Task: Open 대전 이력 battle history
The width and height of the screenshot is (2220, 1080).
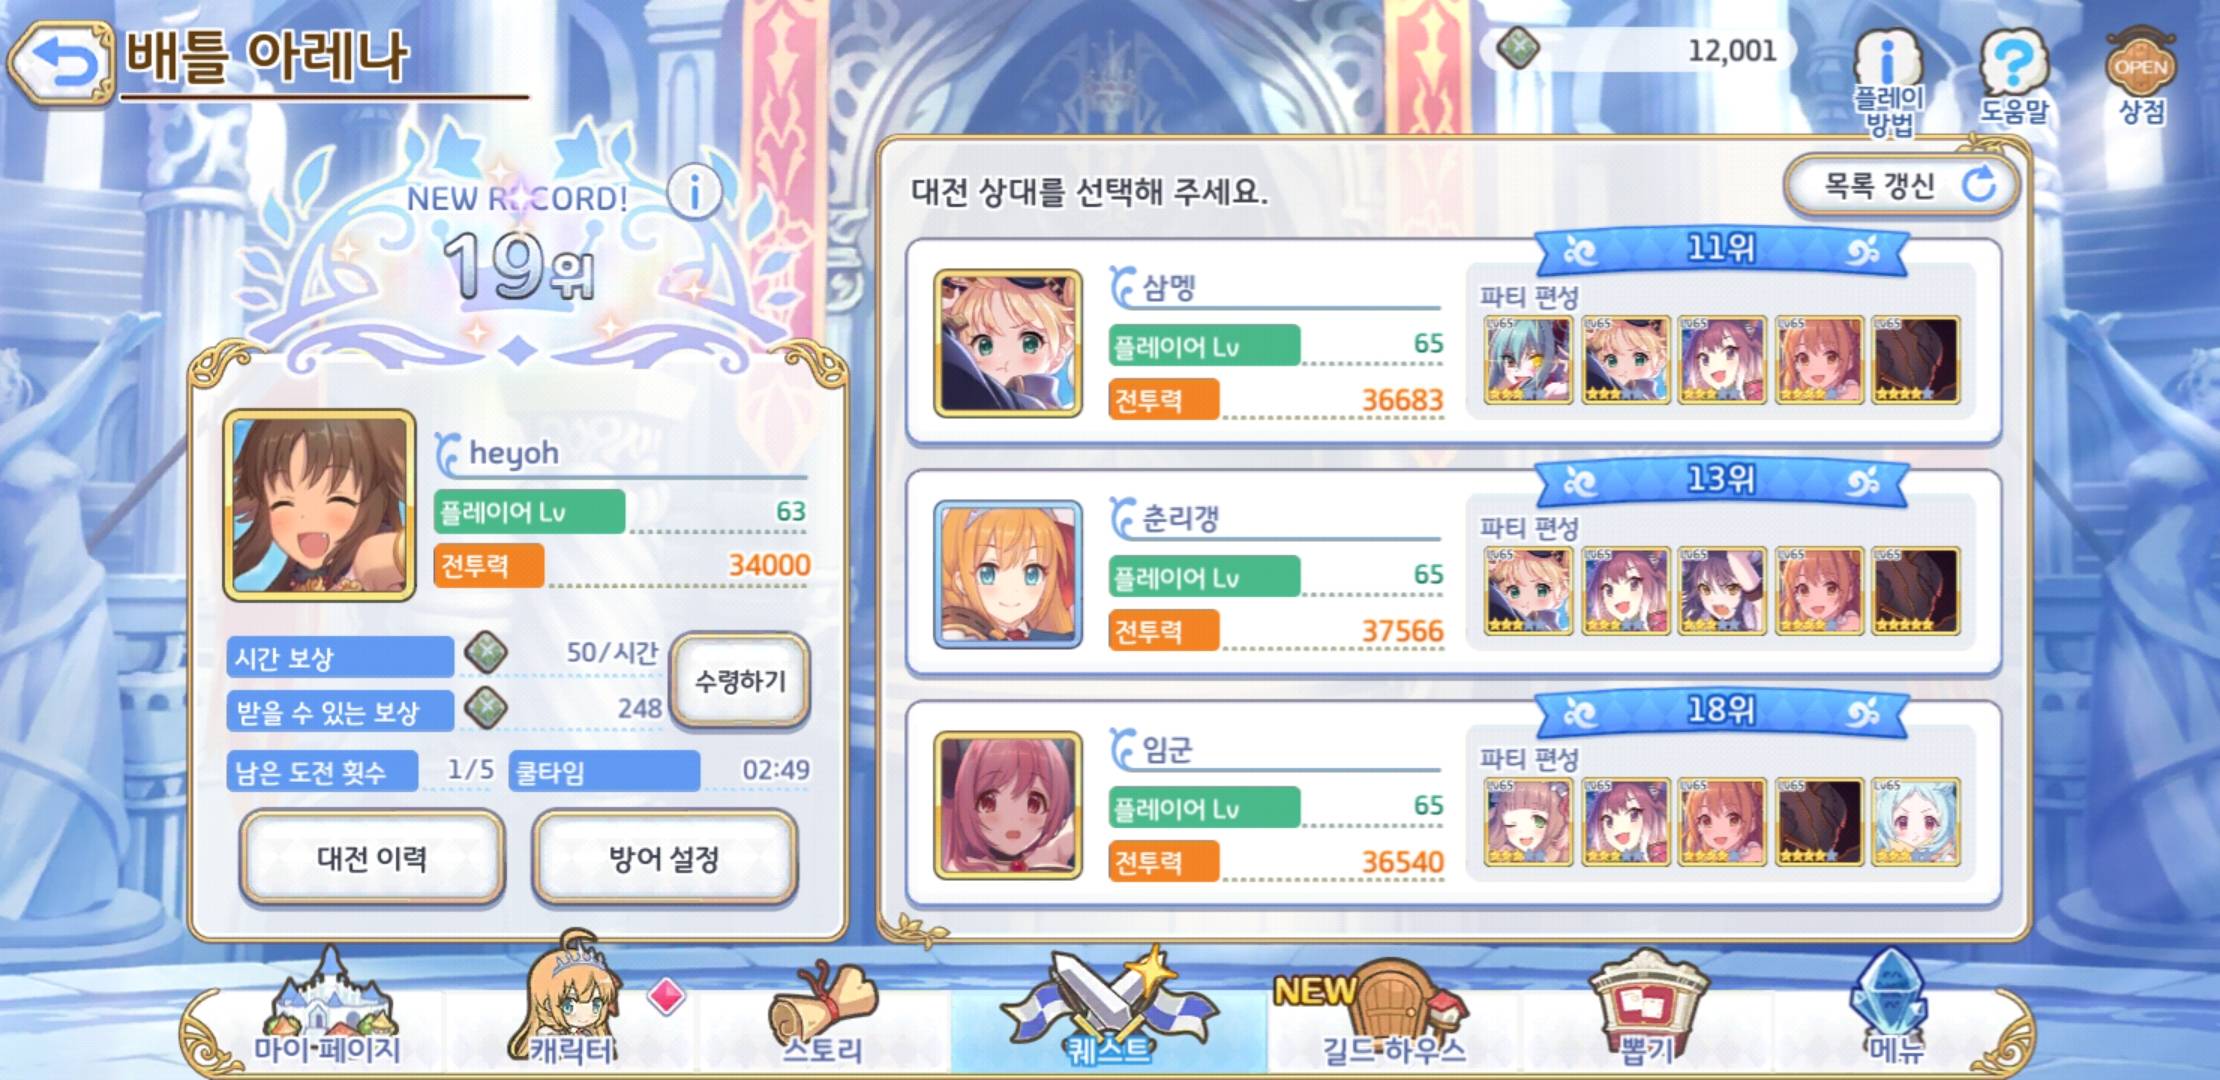Action: (372, 858)
